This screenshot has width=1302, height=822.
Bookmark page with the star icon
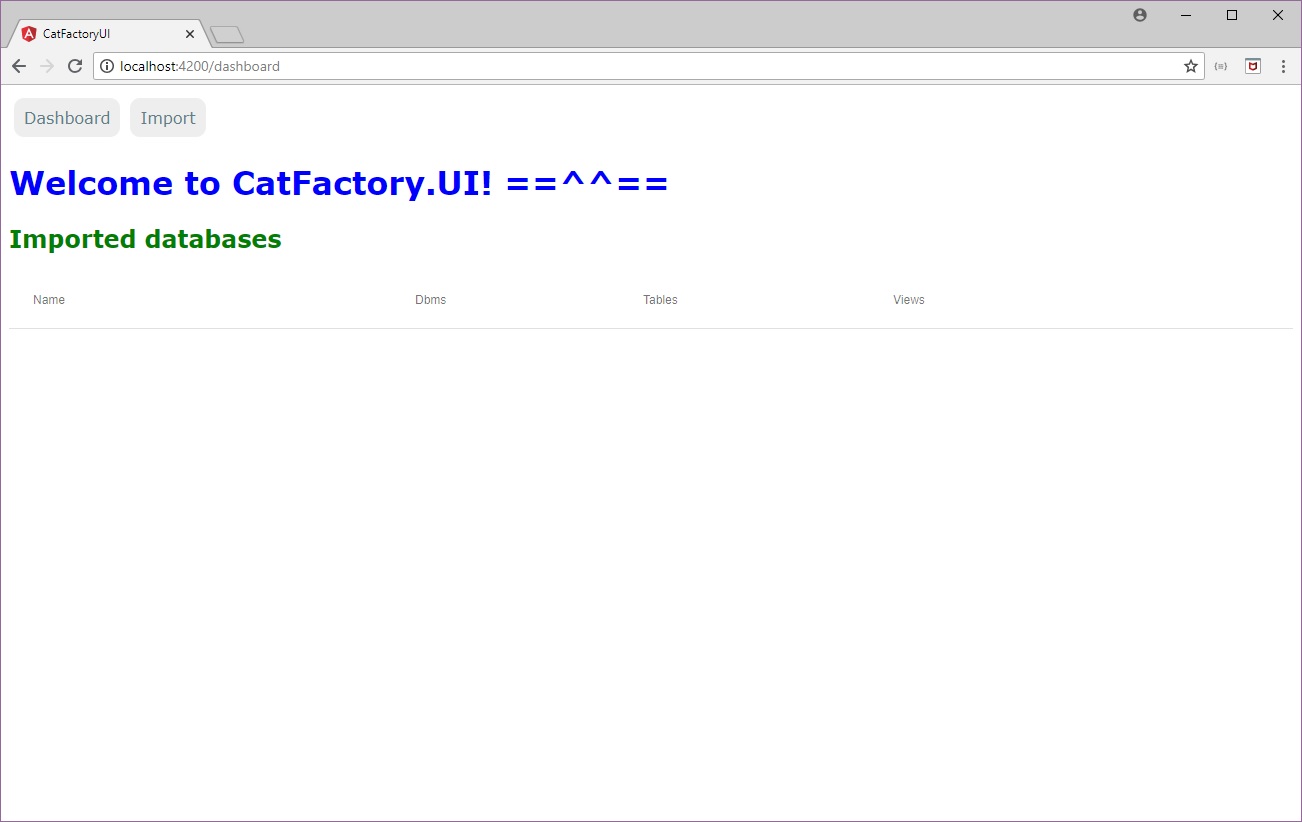[x=1190, y=66]
